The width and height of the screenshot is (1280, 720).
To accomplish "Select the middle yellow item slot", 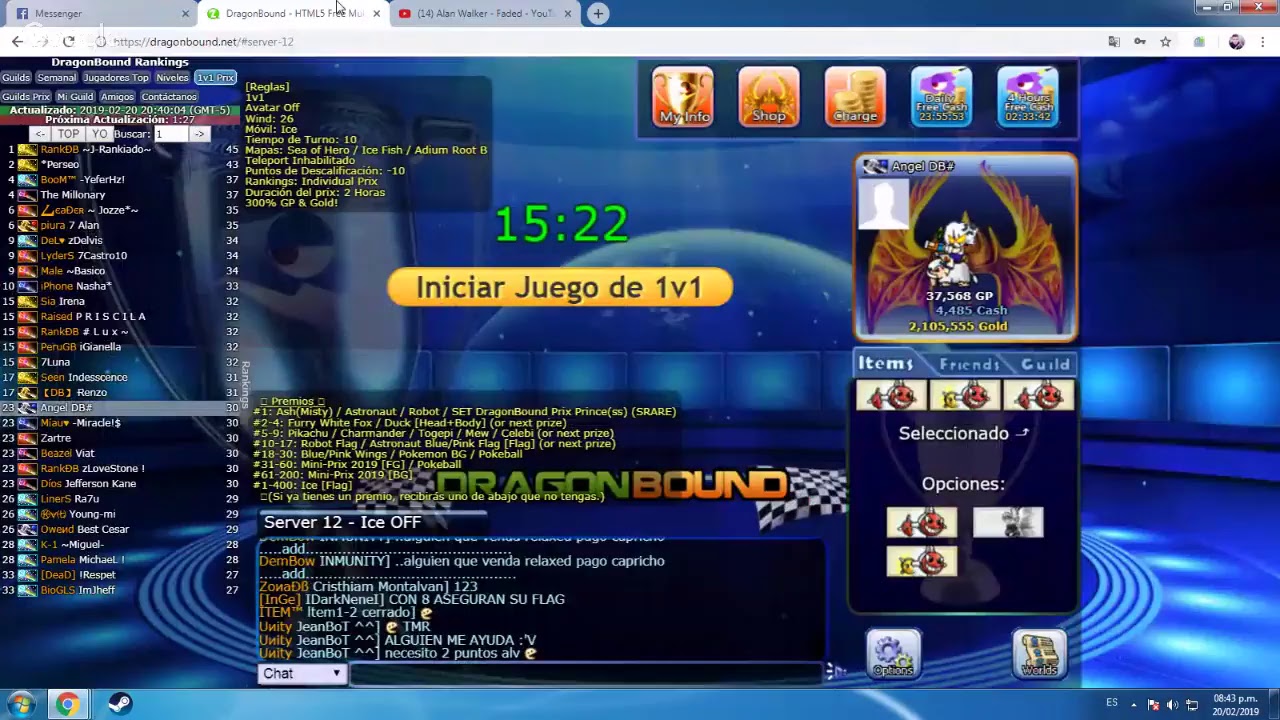I will click(965, 396).
